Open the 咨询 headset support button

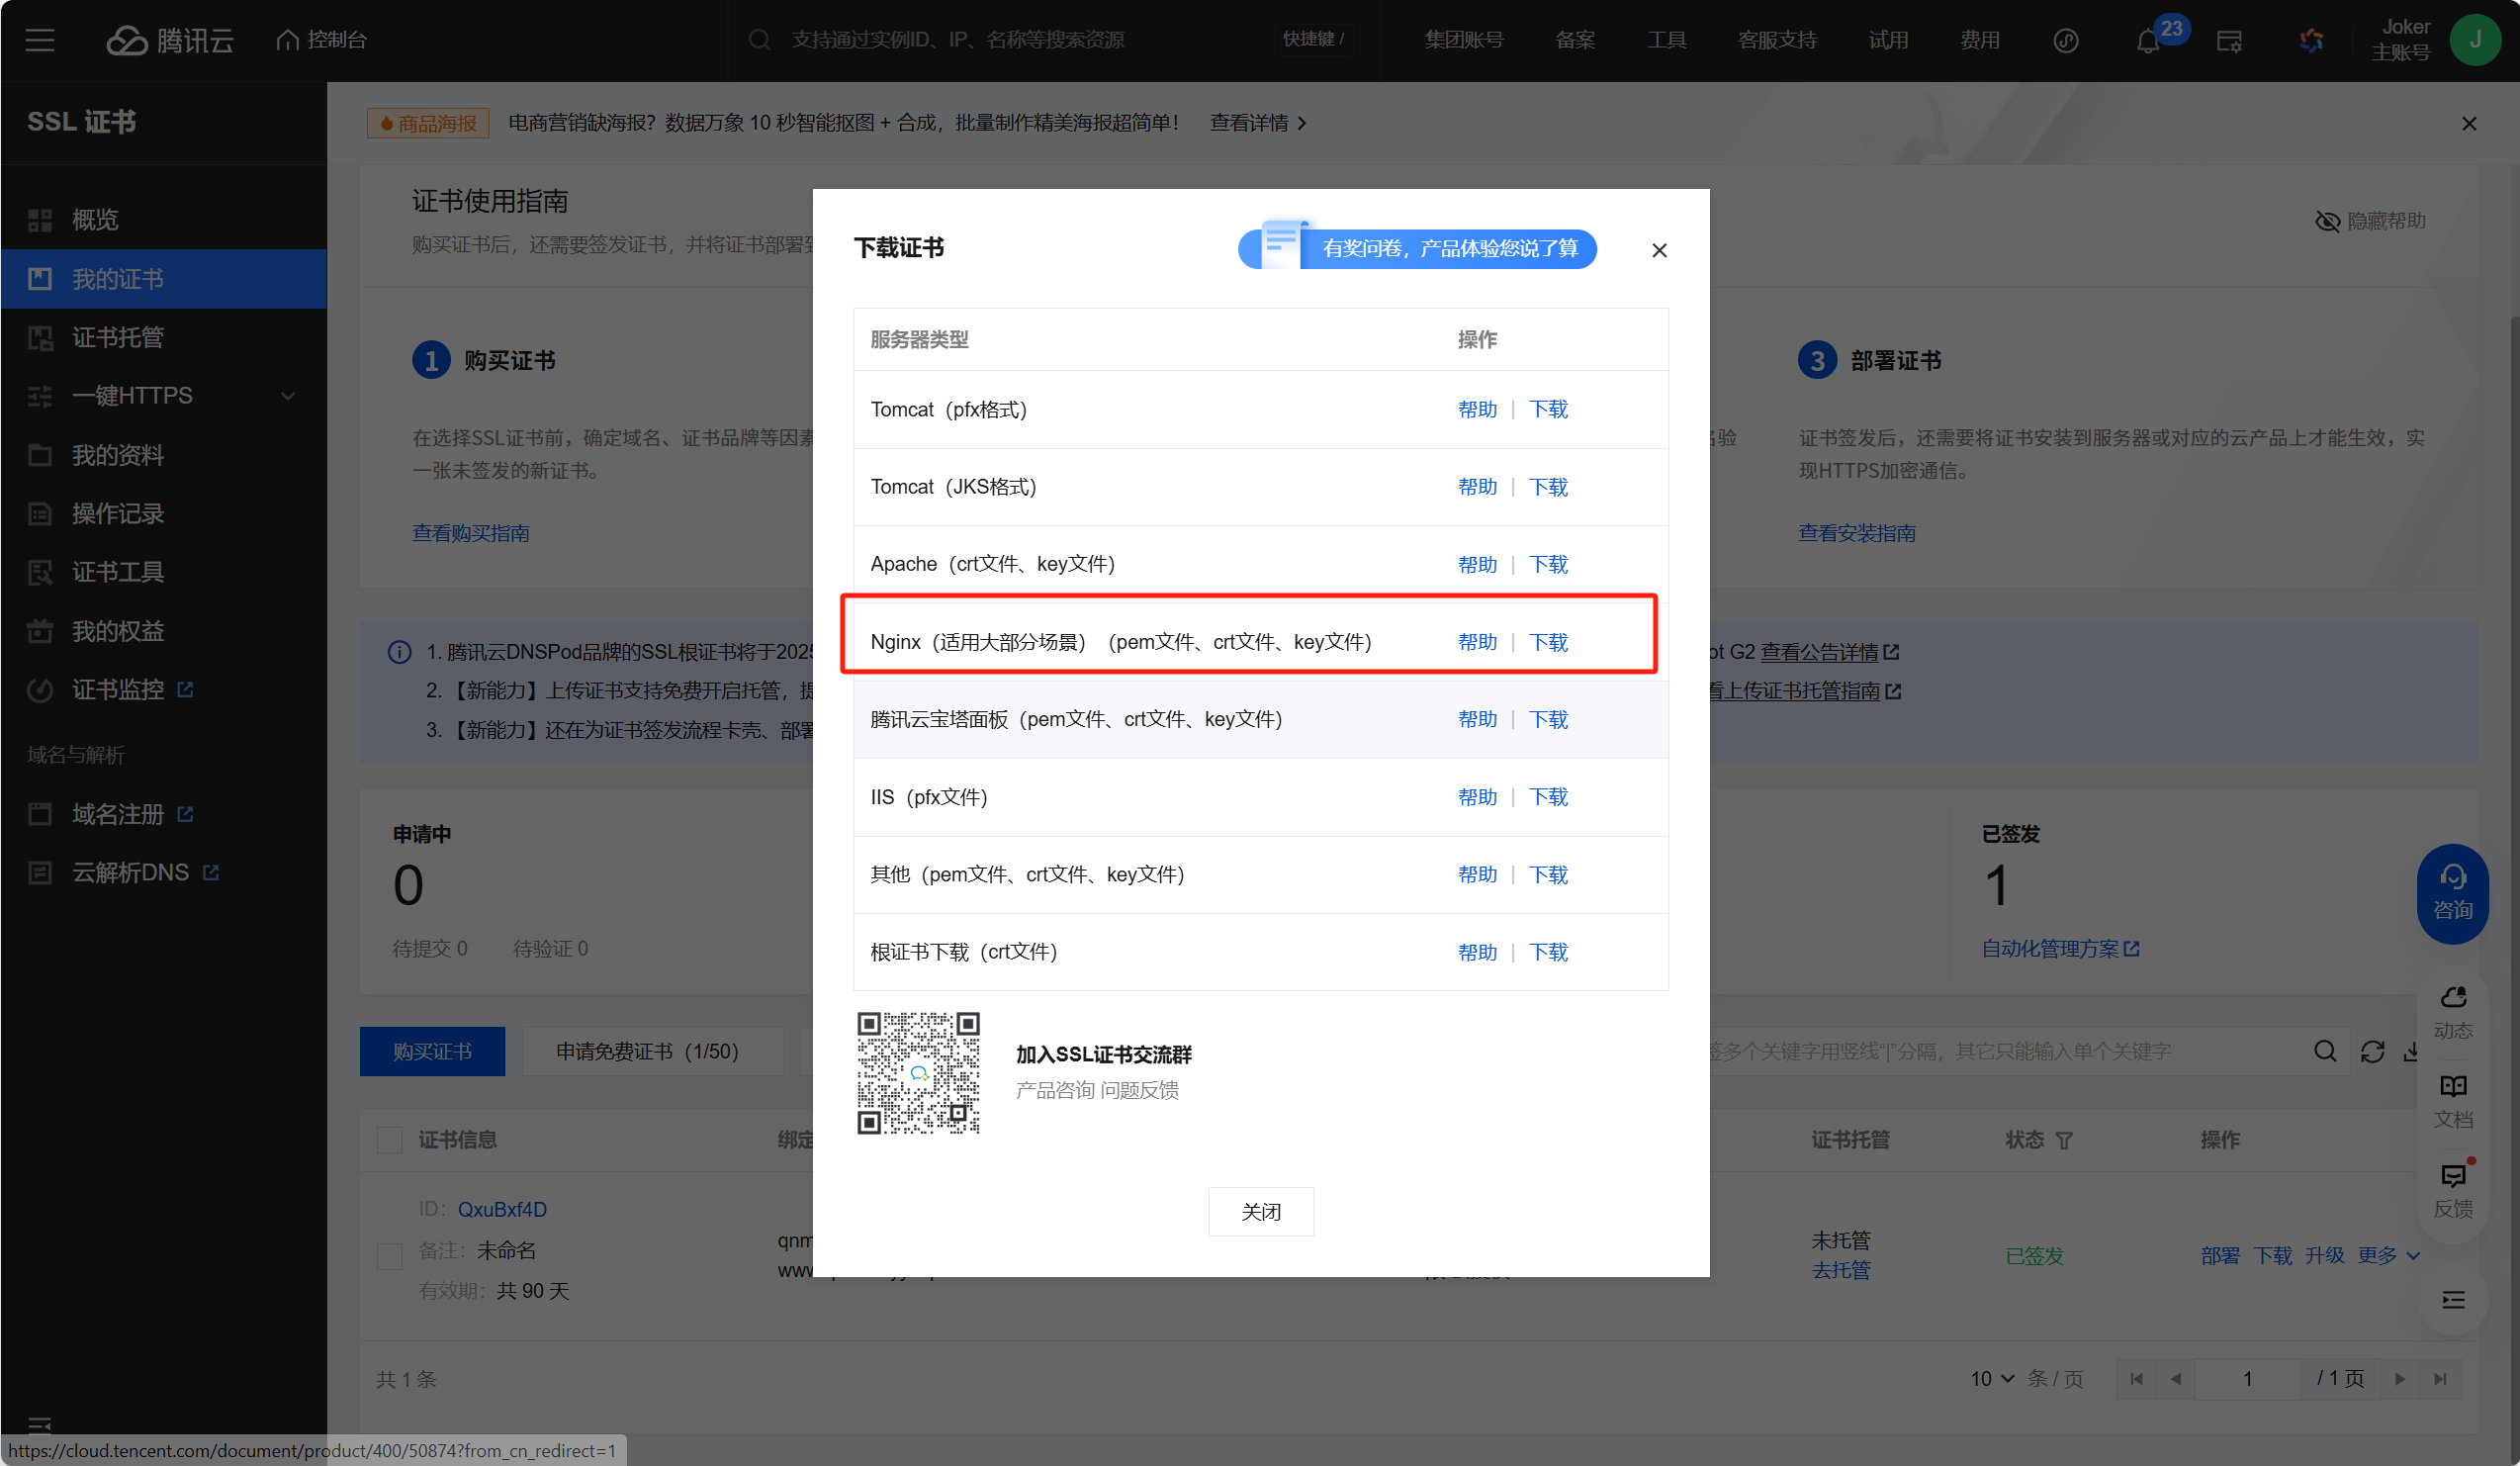2452,892
